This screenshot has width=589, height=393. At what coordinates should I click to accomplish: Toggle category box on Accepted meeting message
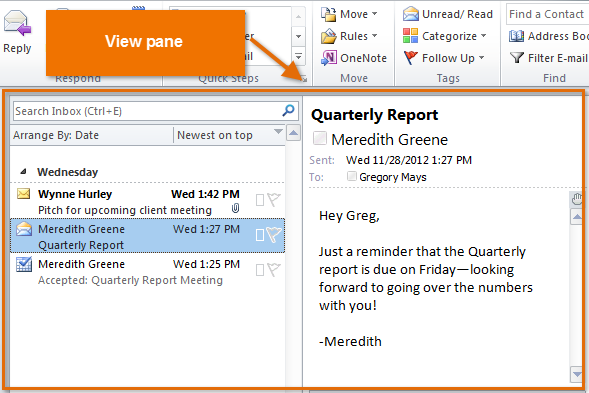click(x=260, y=270)
